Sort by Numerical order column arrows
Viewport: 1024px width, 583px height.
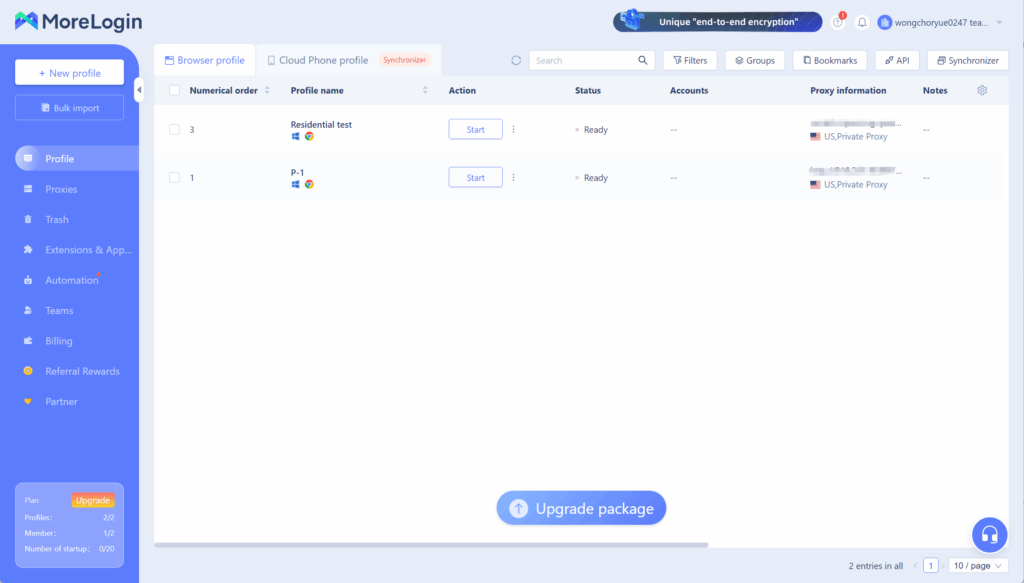tap(267, 90)
